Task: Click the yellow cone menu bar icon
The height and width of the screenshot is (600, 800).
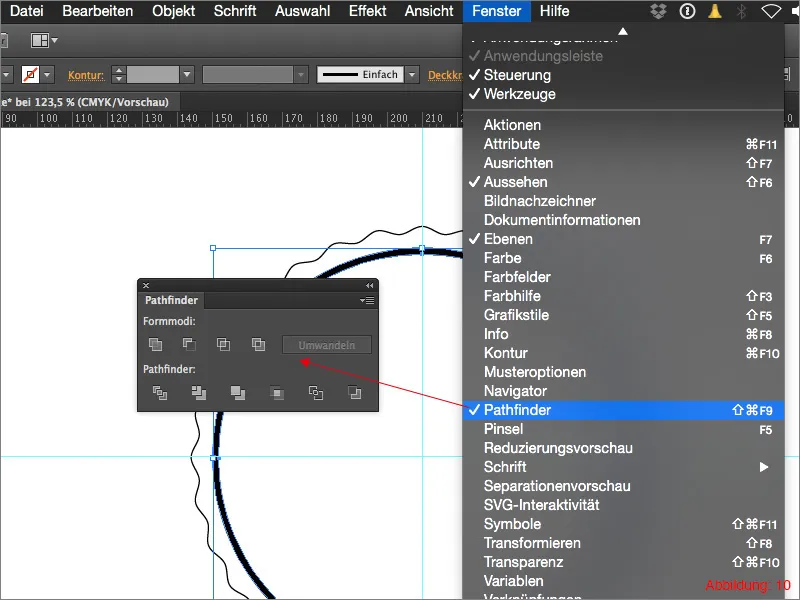Action: [x=715, y=11]
